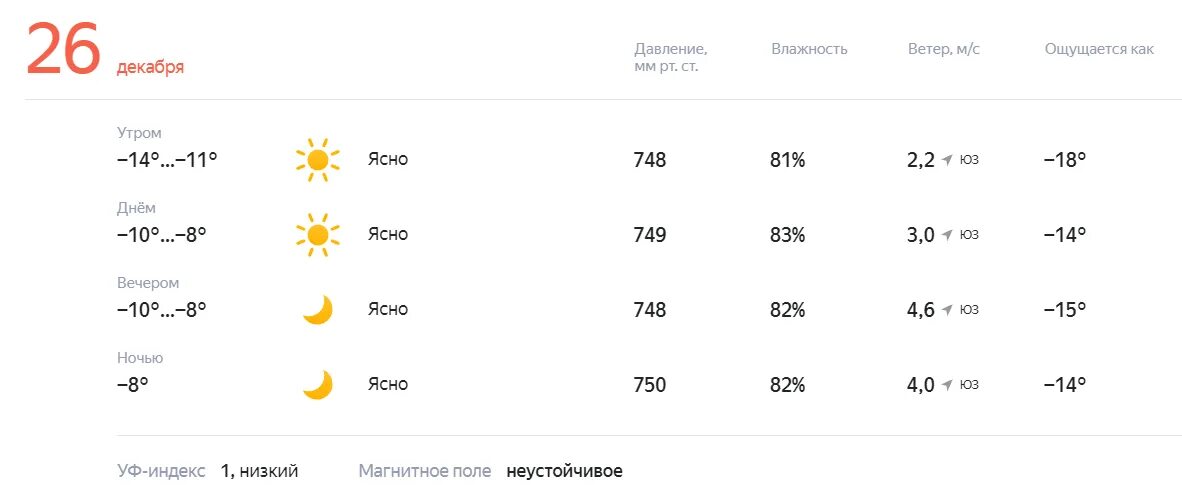Select the large date number 26

[x=63, y=49]
